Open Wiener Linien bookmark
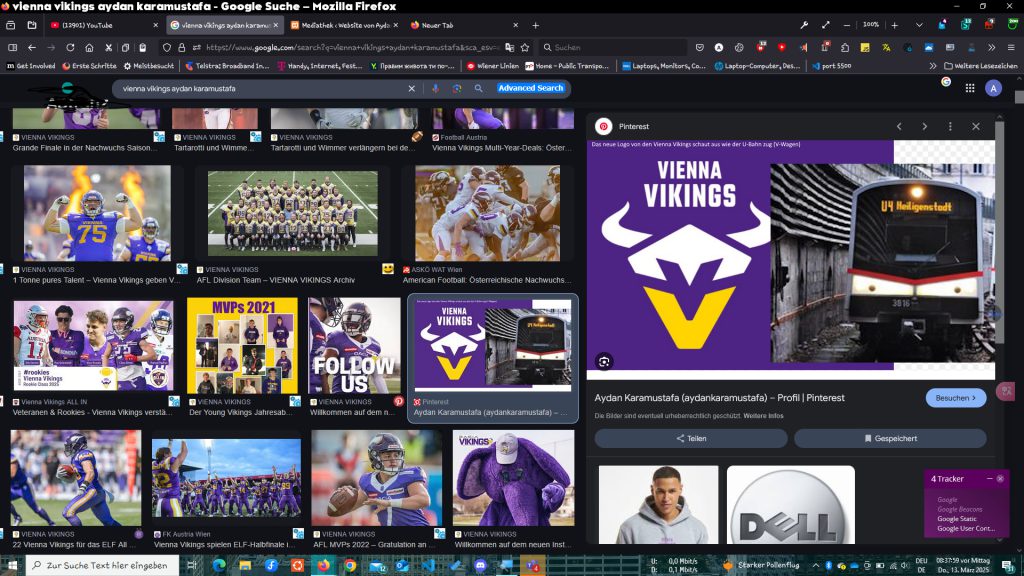1024x576 pixels. click(493, 66)
